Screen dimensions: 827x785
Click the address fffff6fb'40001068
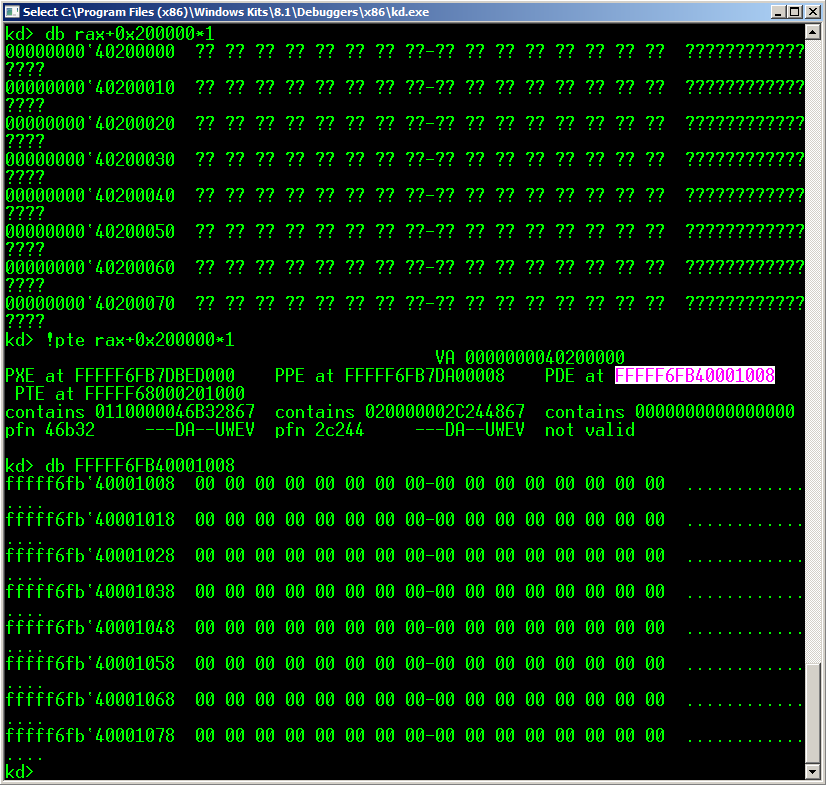coord(90,700)
